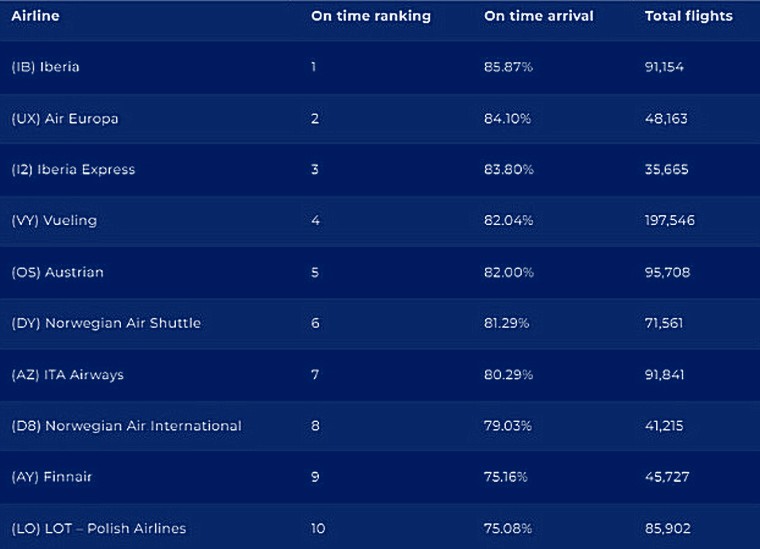Select the (AY) Finnair airline name

(51, 477)
